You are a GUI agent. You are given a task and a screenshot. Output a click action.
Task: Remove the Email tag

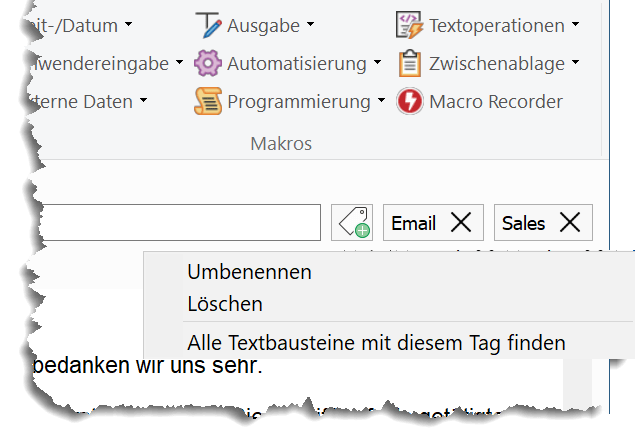coord(461,222)
